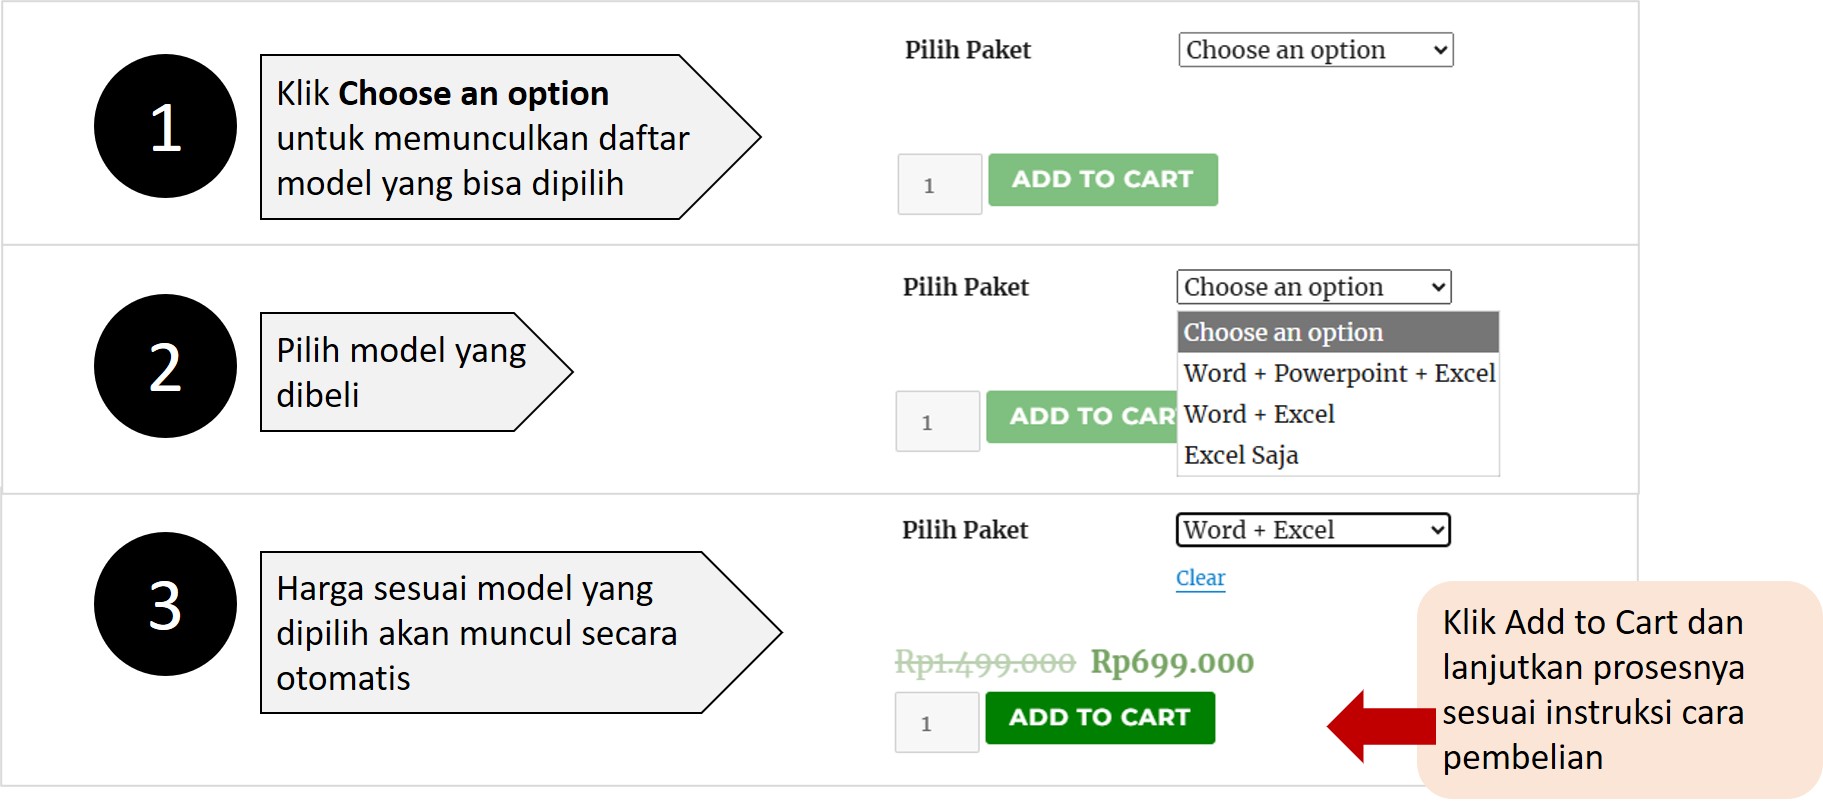Image resolution: width=1823 pixels, height=802 pixels.
Task: Click the quantity field in step 1
Action: pyautogui.click(x=938, y=184)
